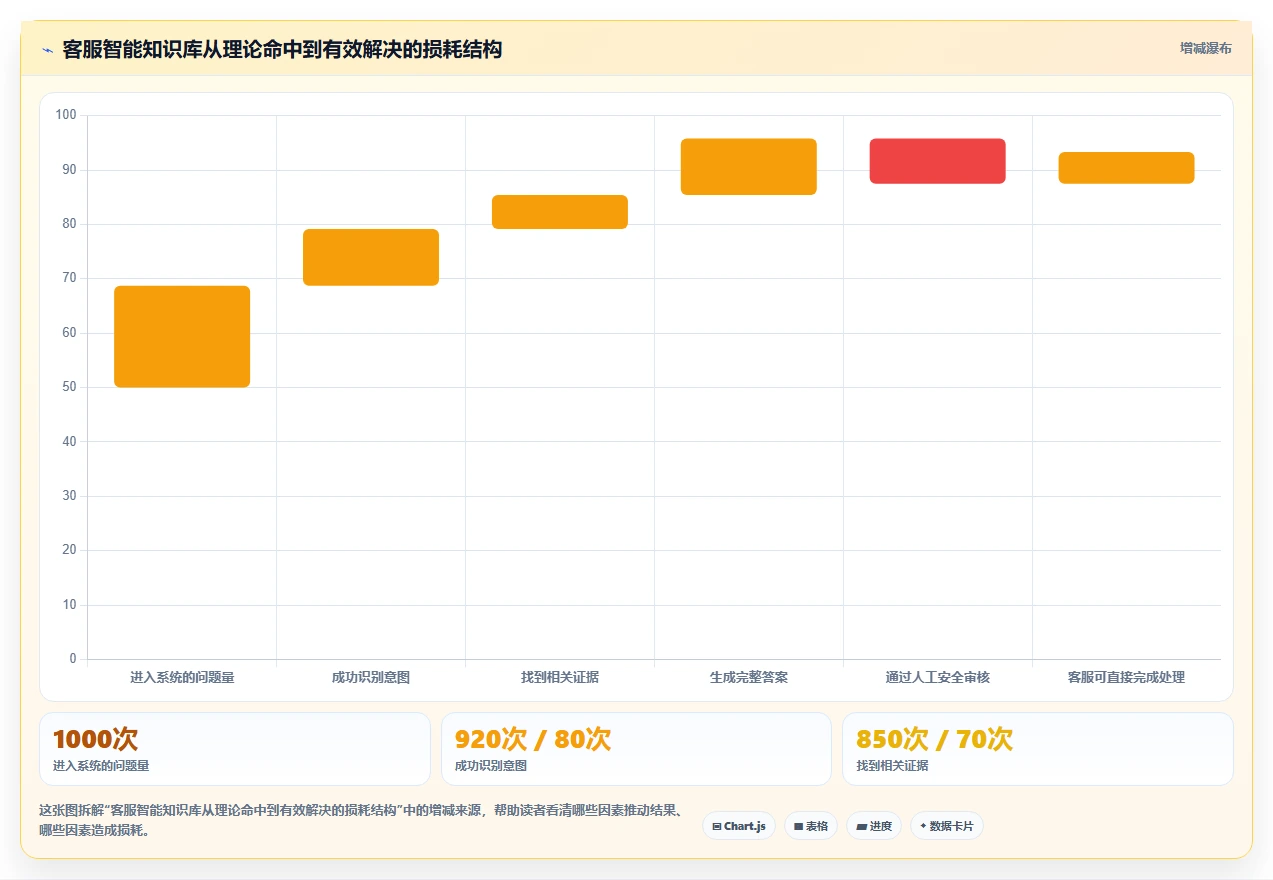Click the chart title 客服智能知识库从理论命中到有效解决的损耗结构
The image size is (1273, 880).
tap(282, 49)
